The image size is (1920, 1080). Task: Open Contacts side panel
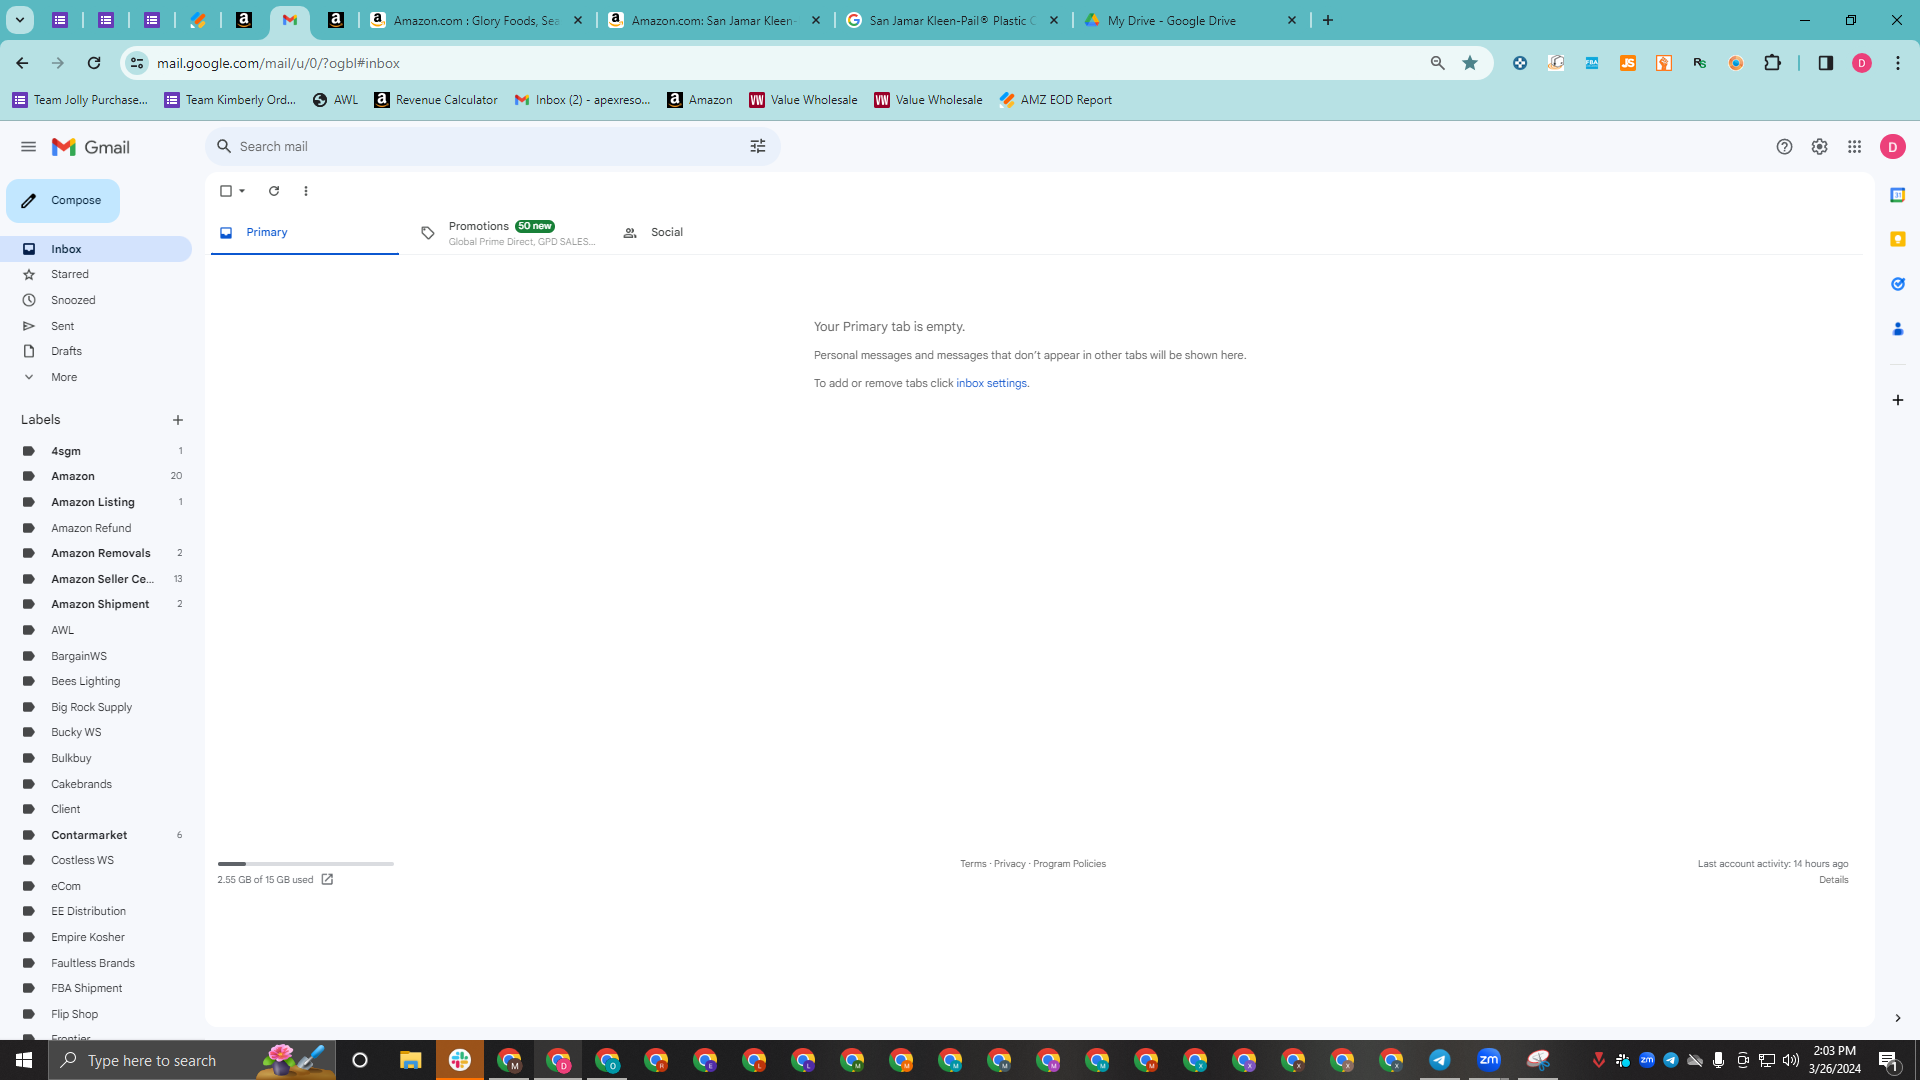1897,329
